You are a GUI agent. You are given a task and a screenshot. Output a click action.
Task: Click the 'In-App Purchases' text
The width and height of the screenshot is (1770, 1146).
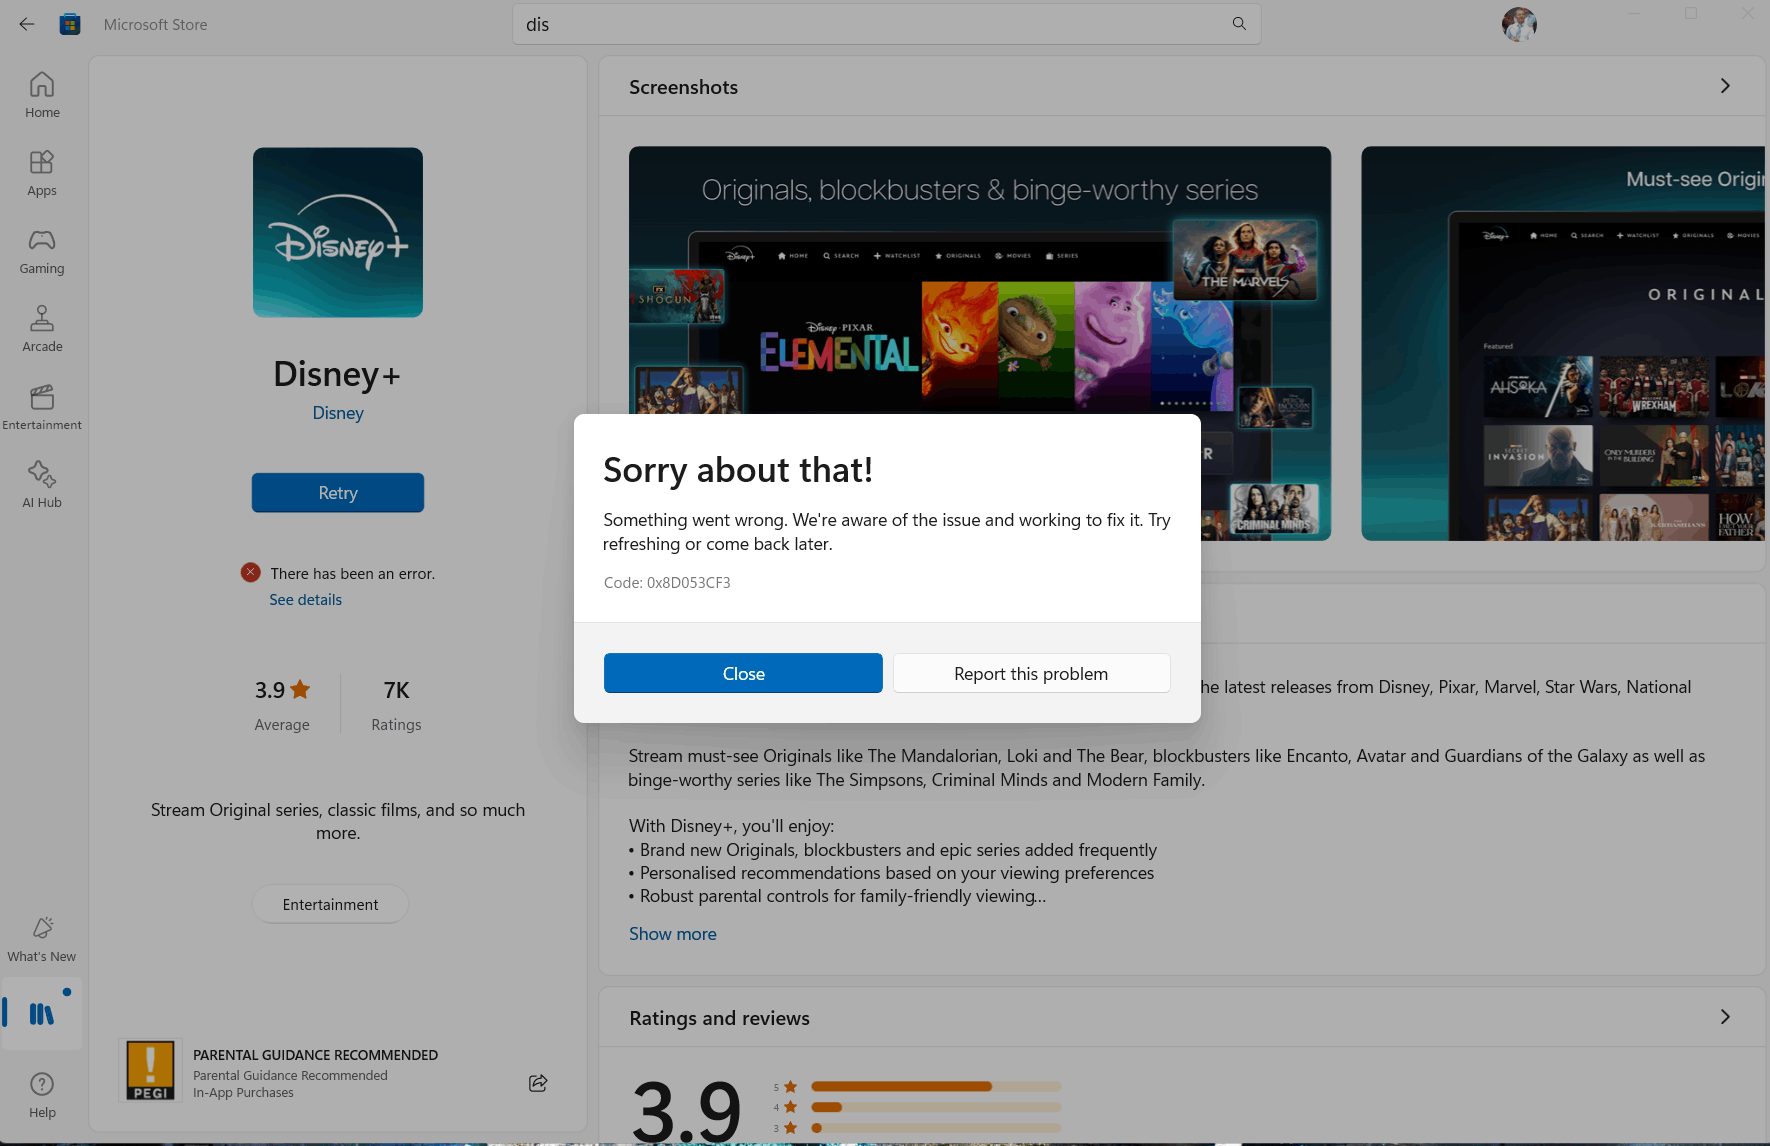[x=243, y=1093]
